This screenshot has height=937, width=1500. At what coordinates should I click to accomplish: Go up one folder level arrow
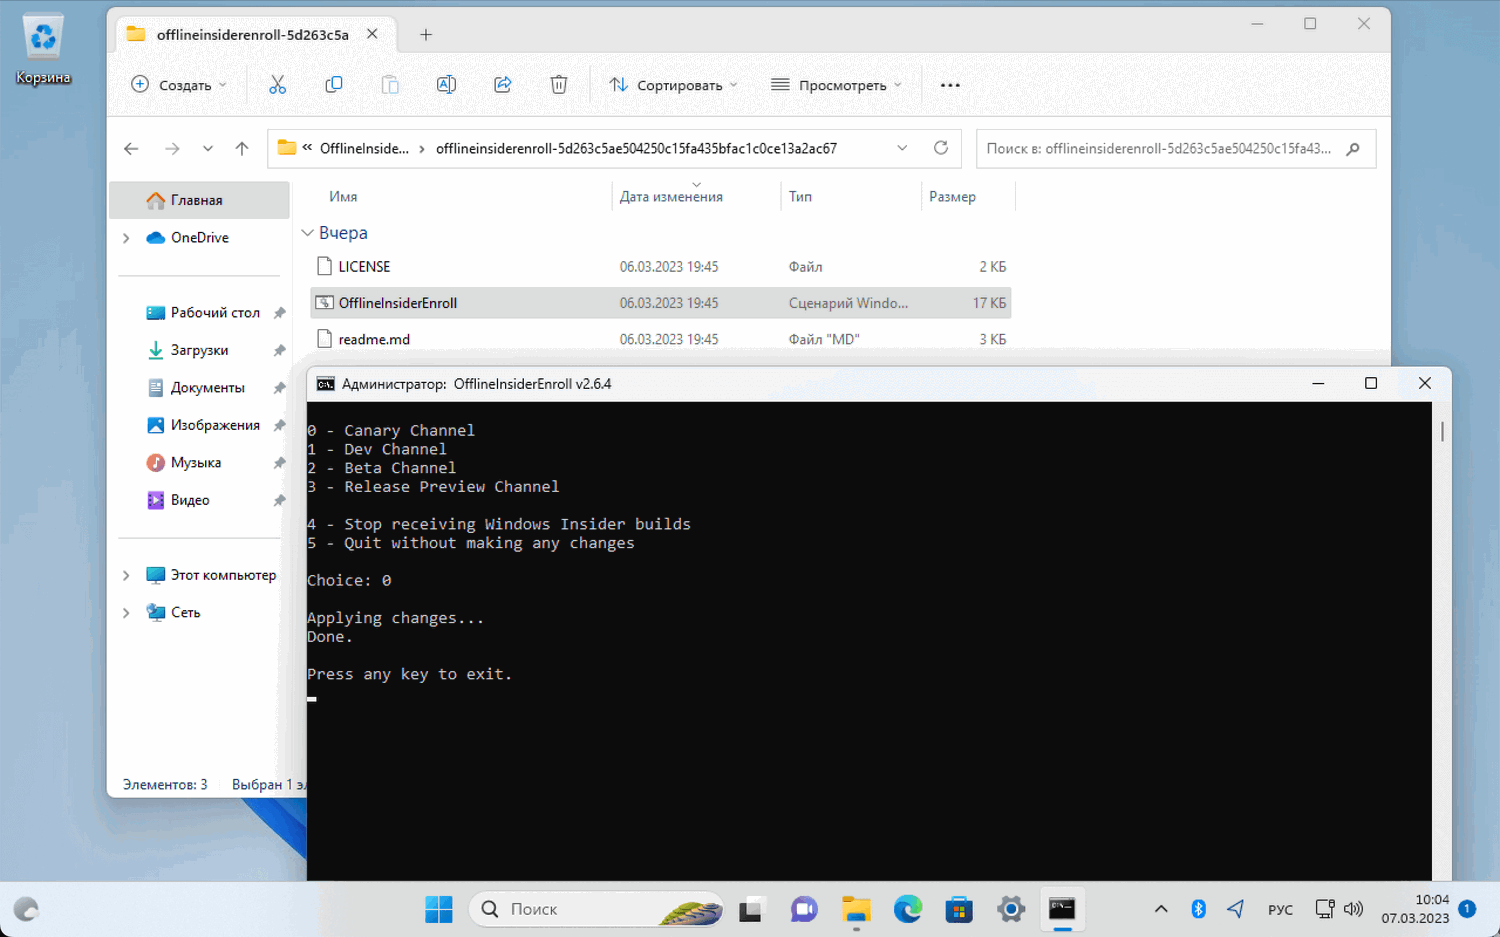pos(242,149)
